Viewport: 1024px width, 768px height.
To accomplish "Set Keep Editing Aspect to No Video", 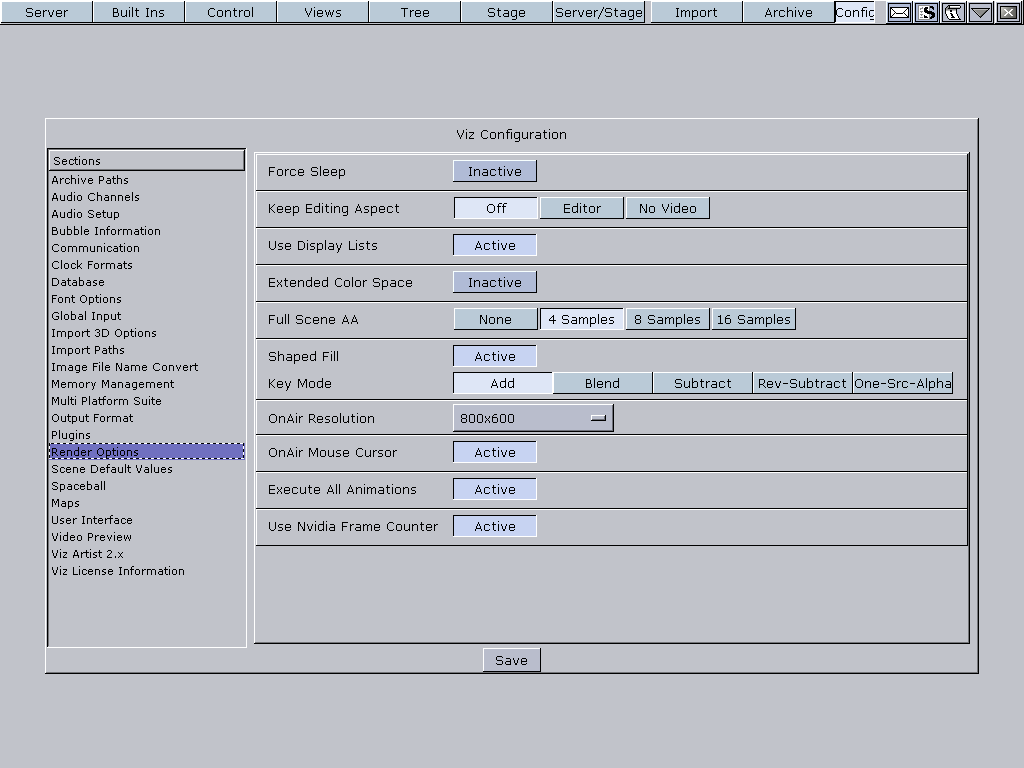I will click(x=667, y=208).
